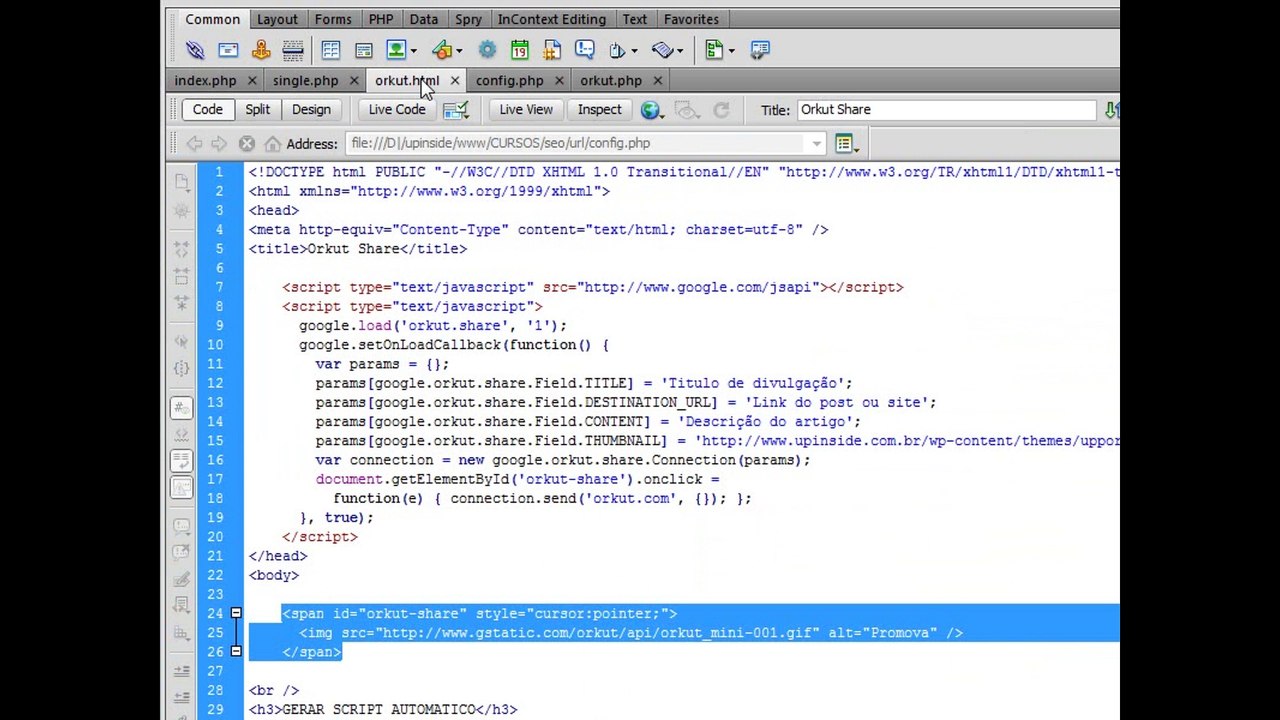This screenshot has height=720, width=1280.
Task: Click the Images insert icon
Action: [396, 50]
